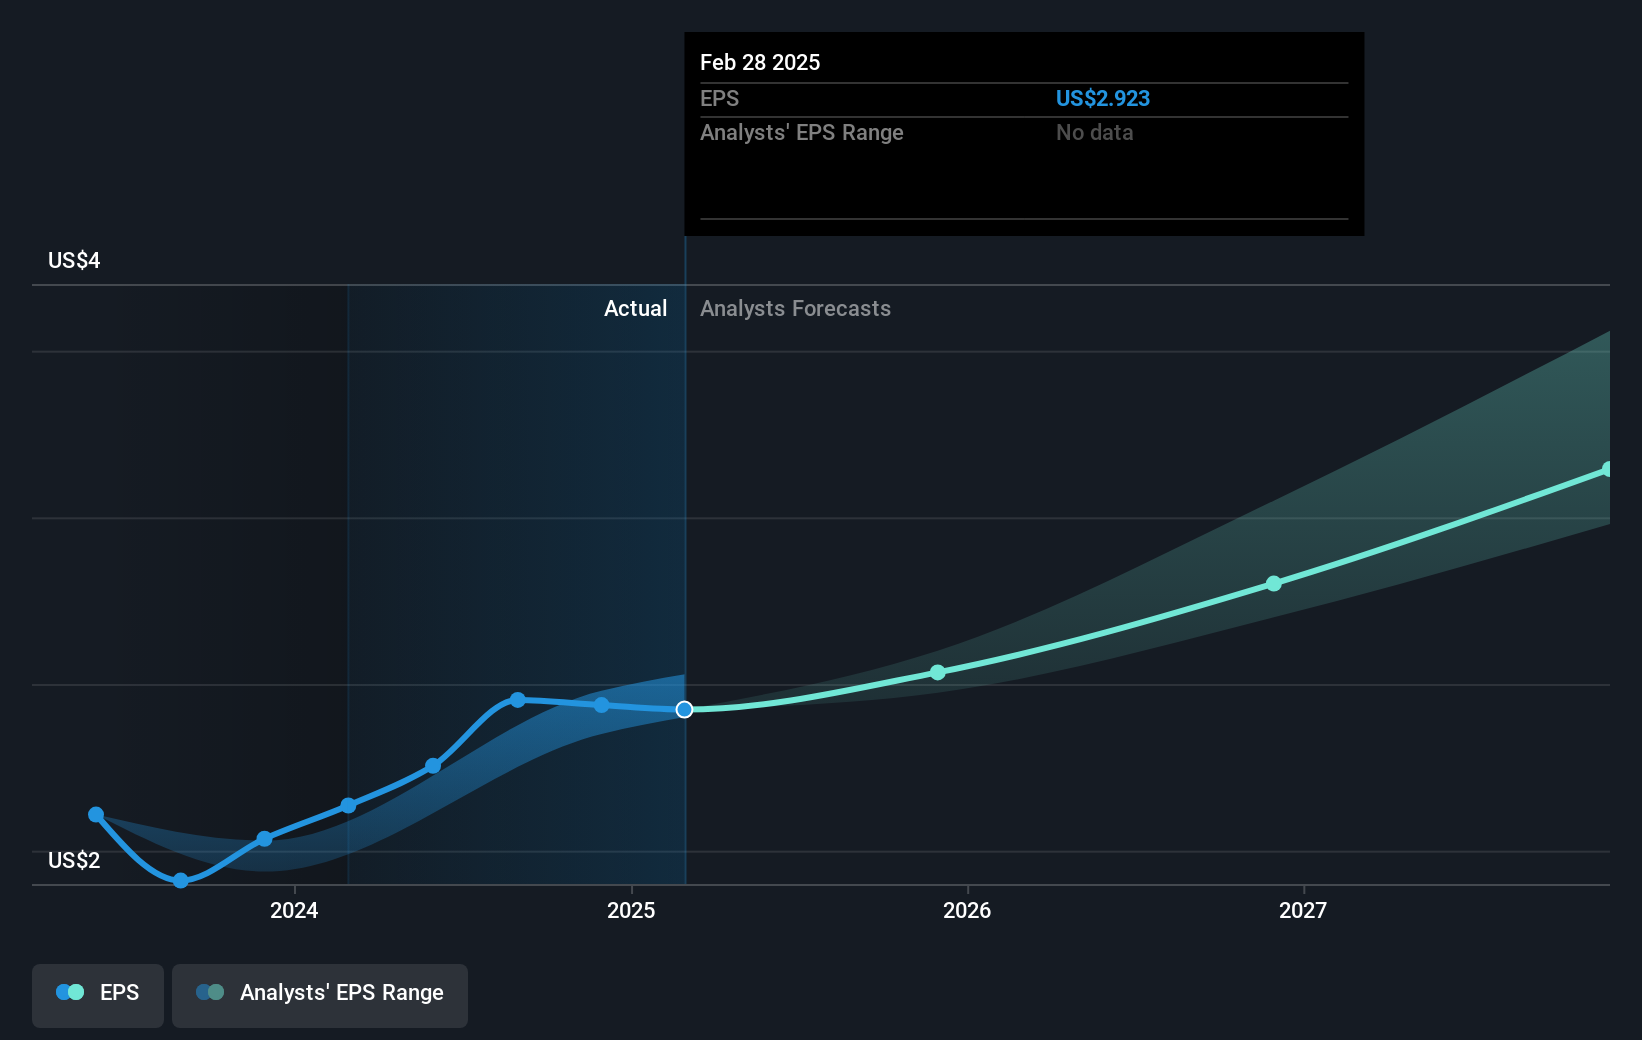Click the 'Feb 28 2025' tooltip date
1642x1040 pixels.
(760, 62)
